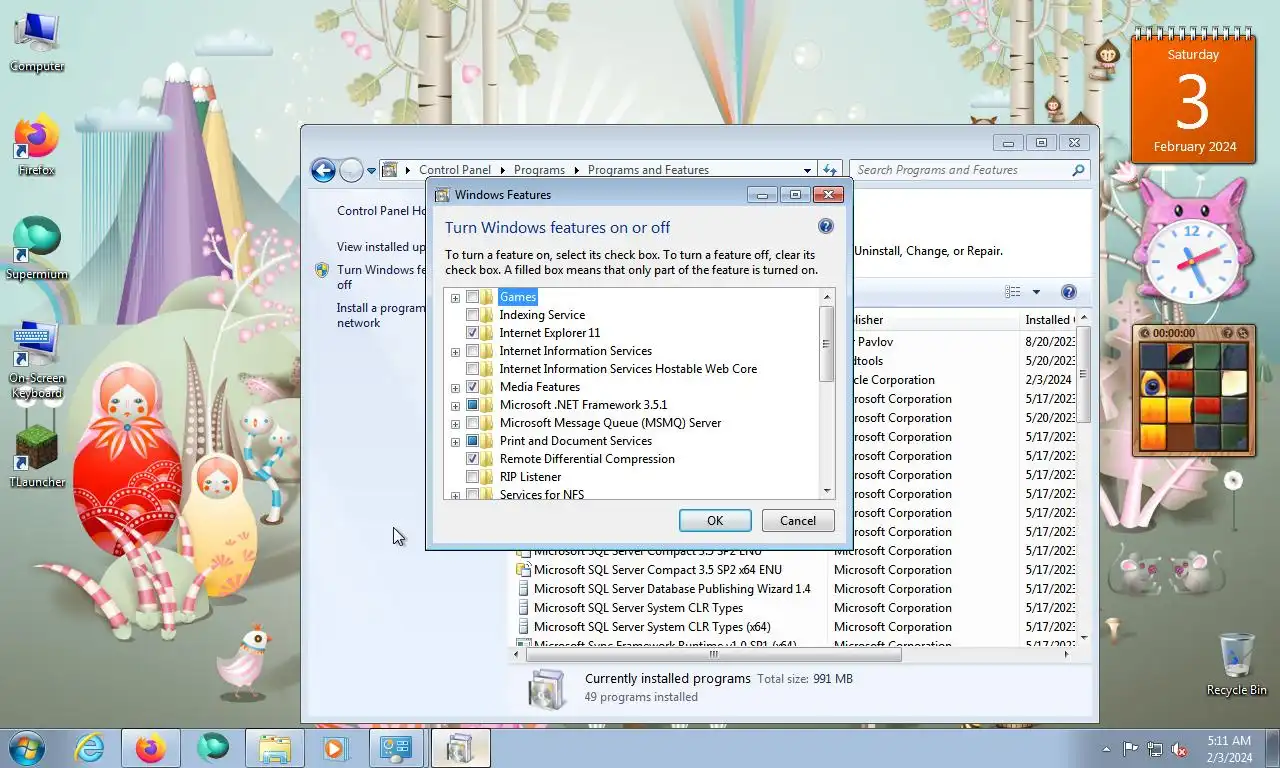Click the Games folder icon
The image size is (1280, 768).
click(487, 297)
